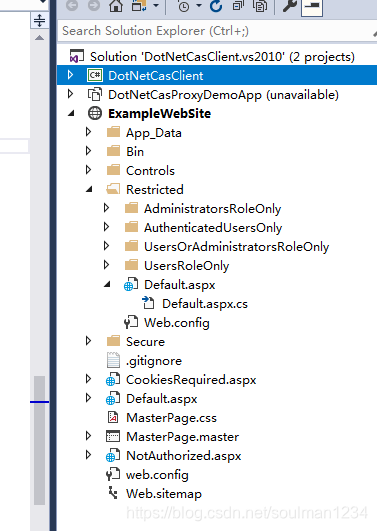
Task: Select Solution 'DotNetCasClient.vs2010' node
Action: click(222, 57)
